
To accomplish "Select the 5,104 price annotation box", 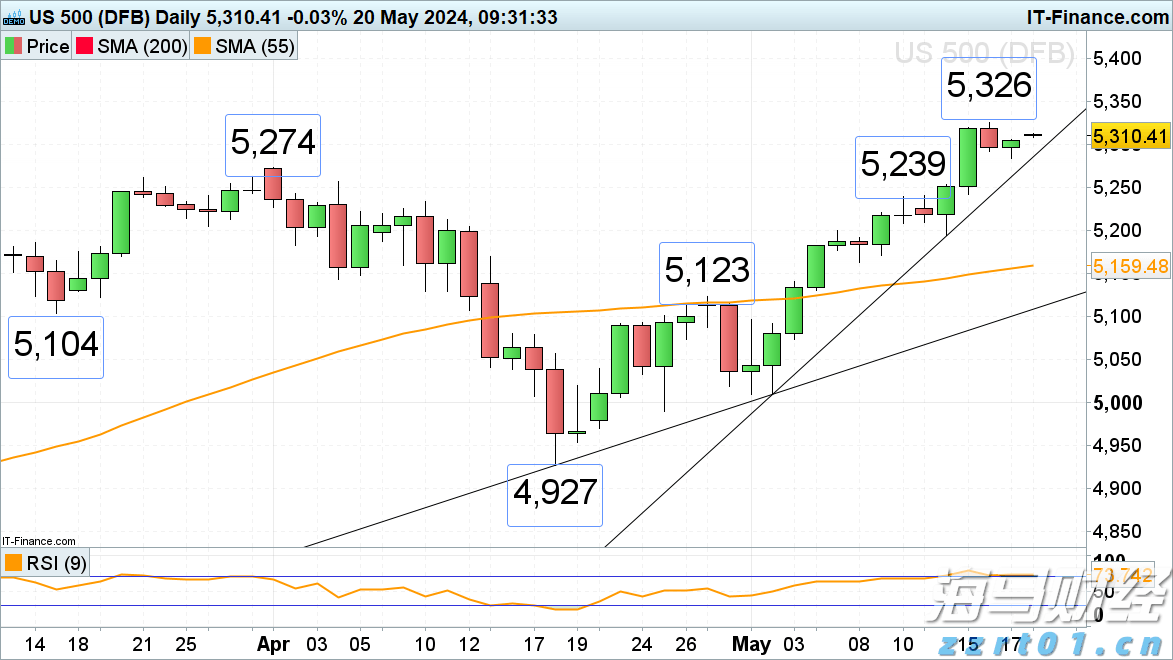I will 55,345.
